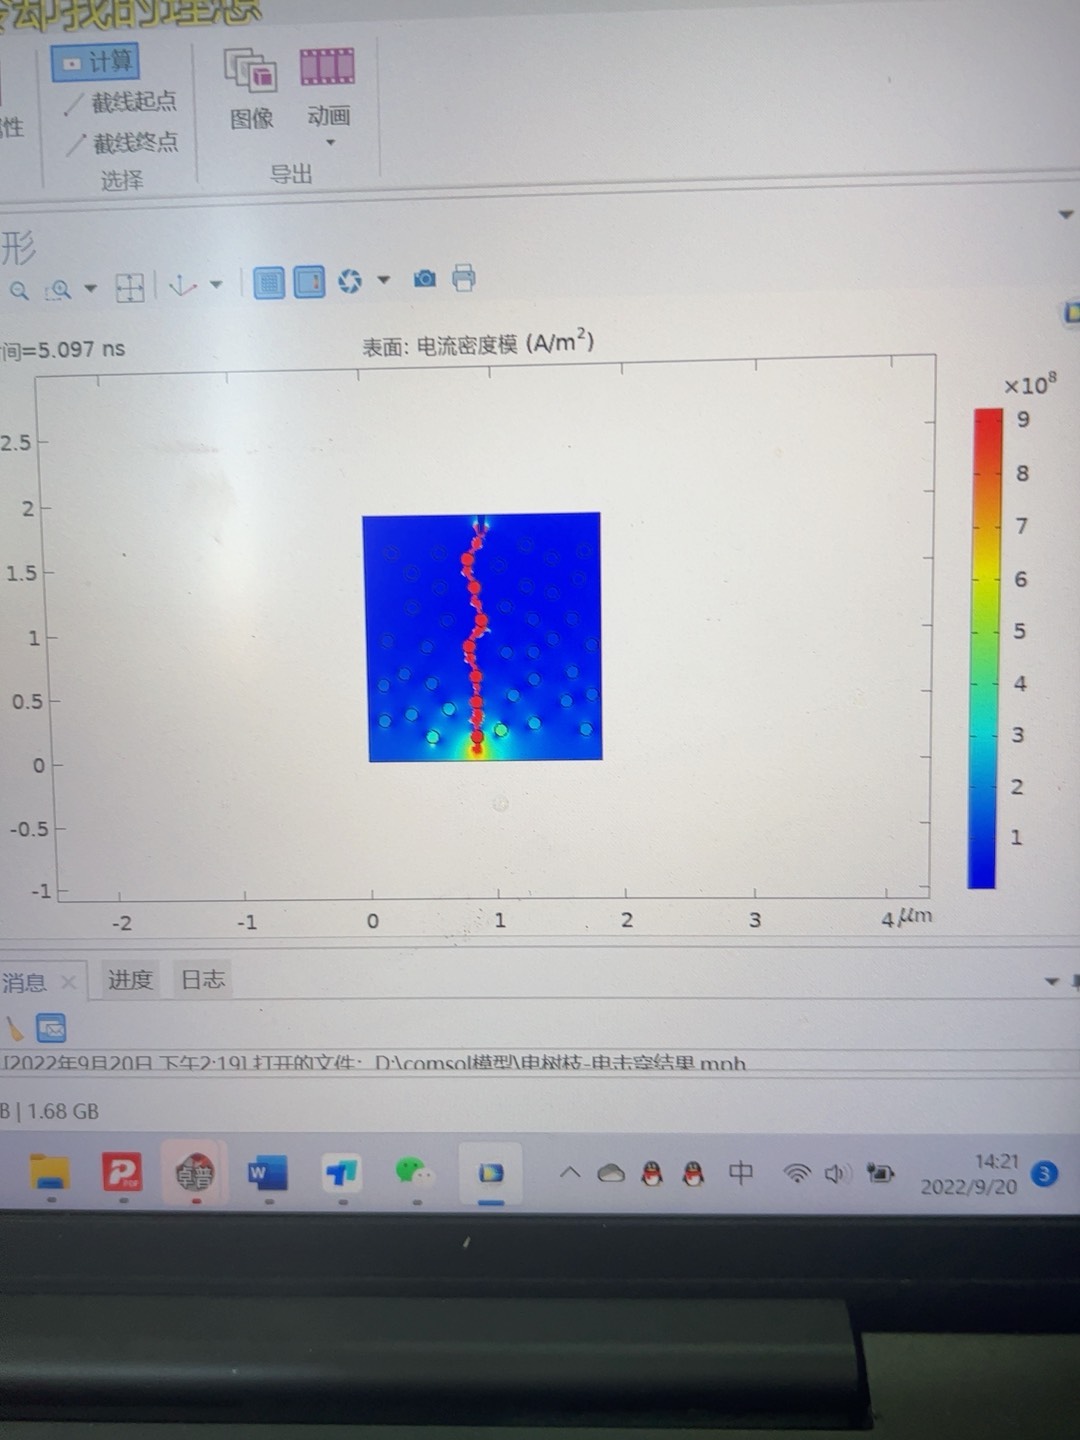Expand the messages panel menu arrow
The width and height of the screenshot is (1080, 1440).
tap(1052, 982)
